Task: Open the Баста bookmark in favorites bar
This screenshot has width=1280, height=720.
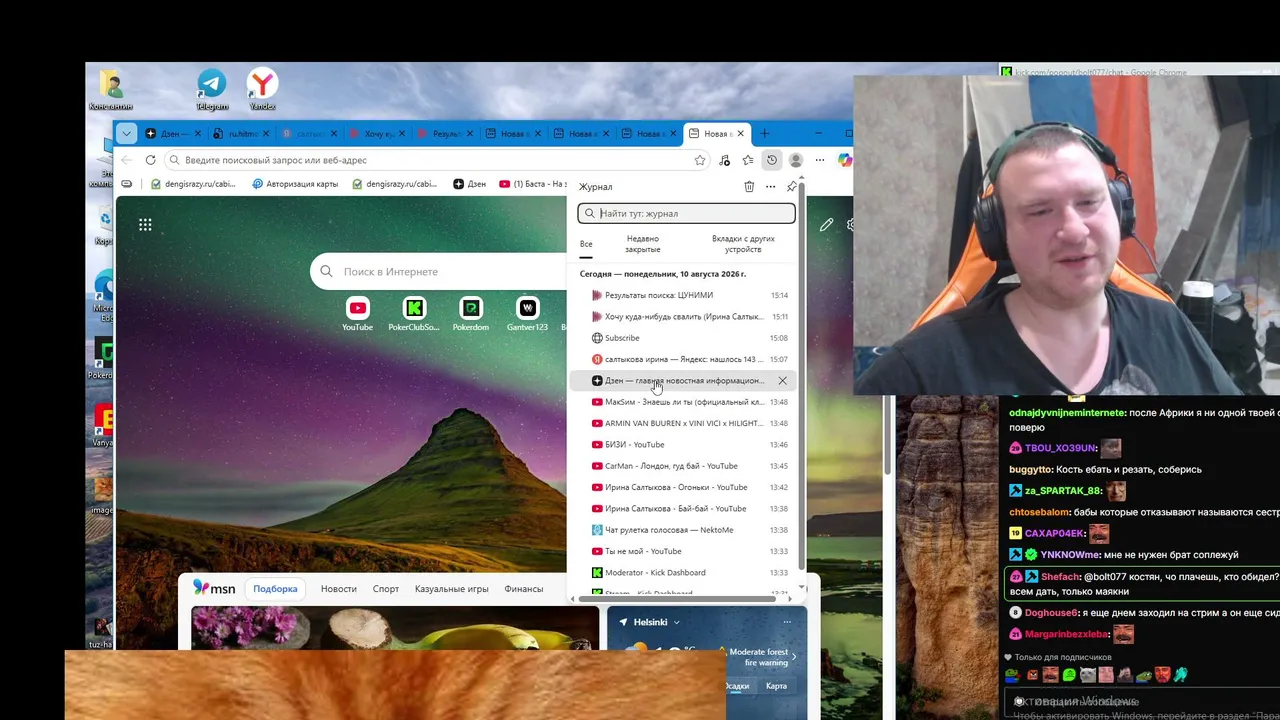Action: click(533, 184)
